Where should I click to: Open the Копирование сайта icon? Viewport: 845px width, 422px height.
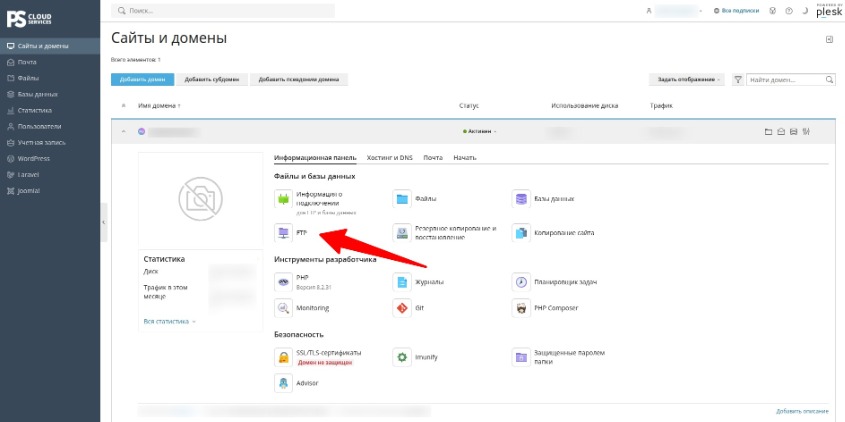click(521, 233)
